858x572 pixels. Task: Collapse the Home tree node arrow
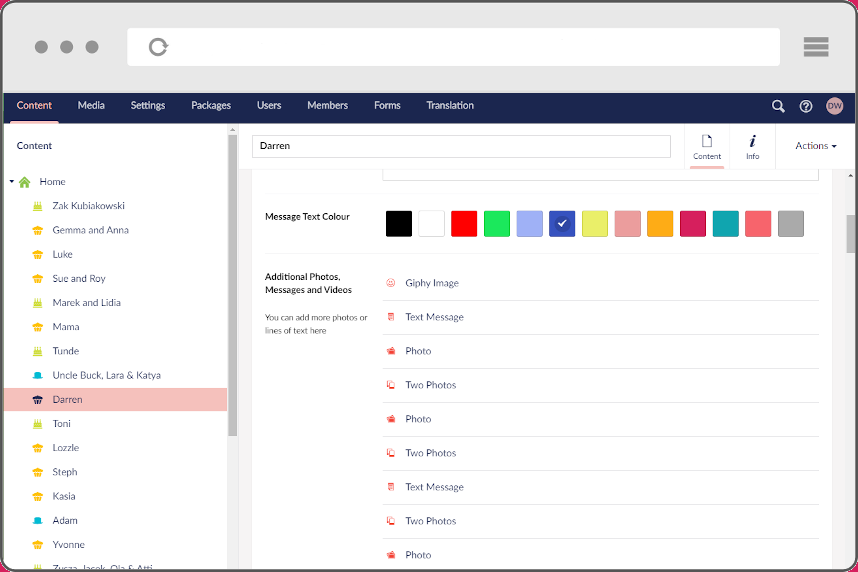click(x=12, y=182)
